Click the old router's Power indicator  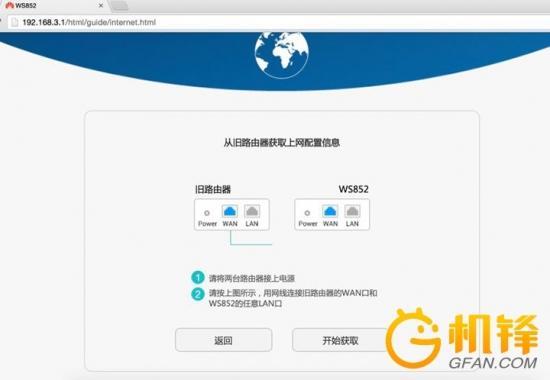pos(207,213)
